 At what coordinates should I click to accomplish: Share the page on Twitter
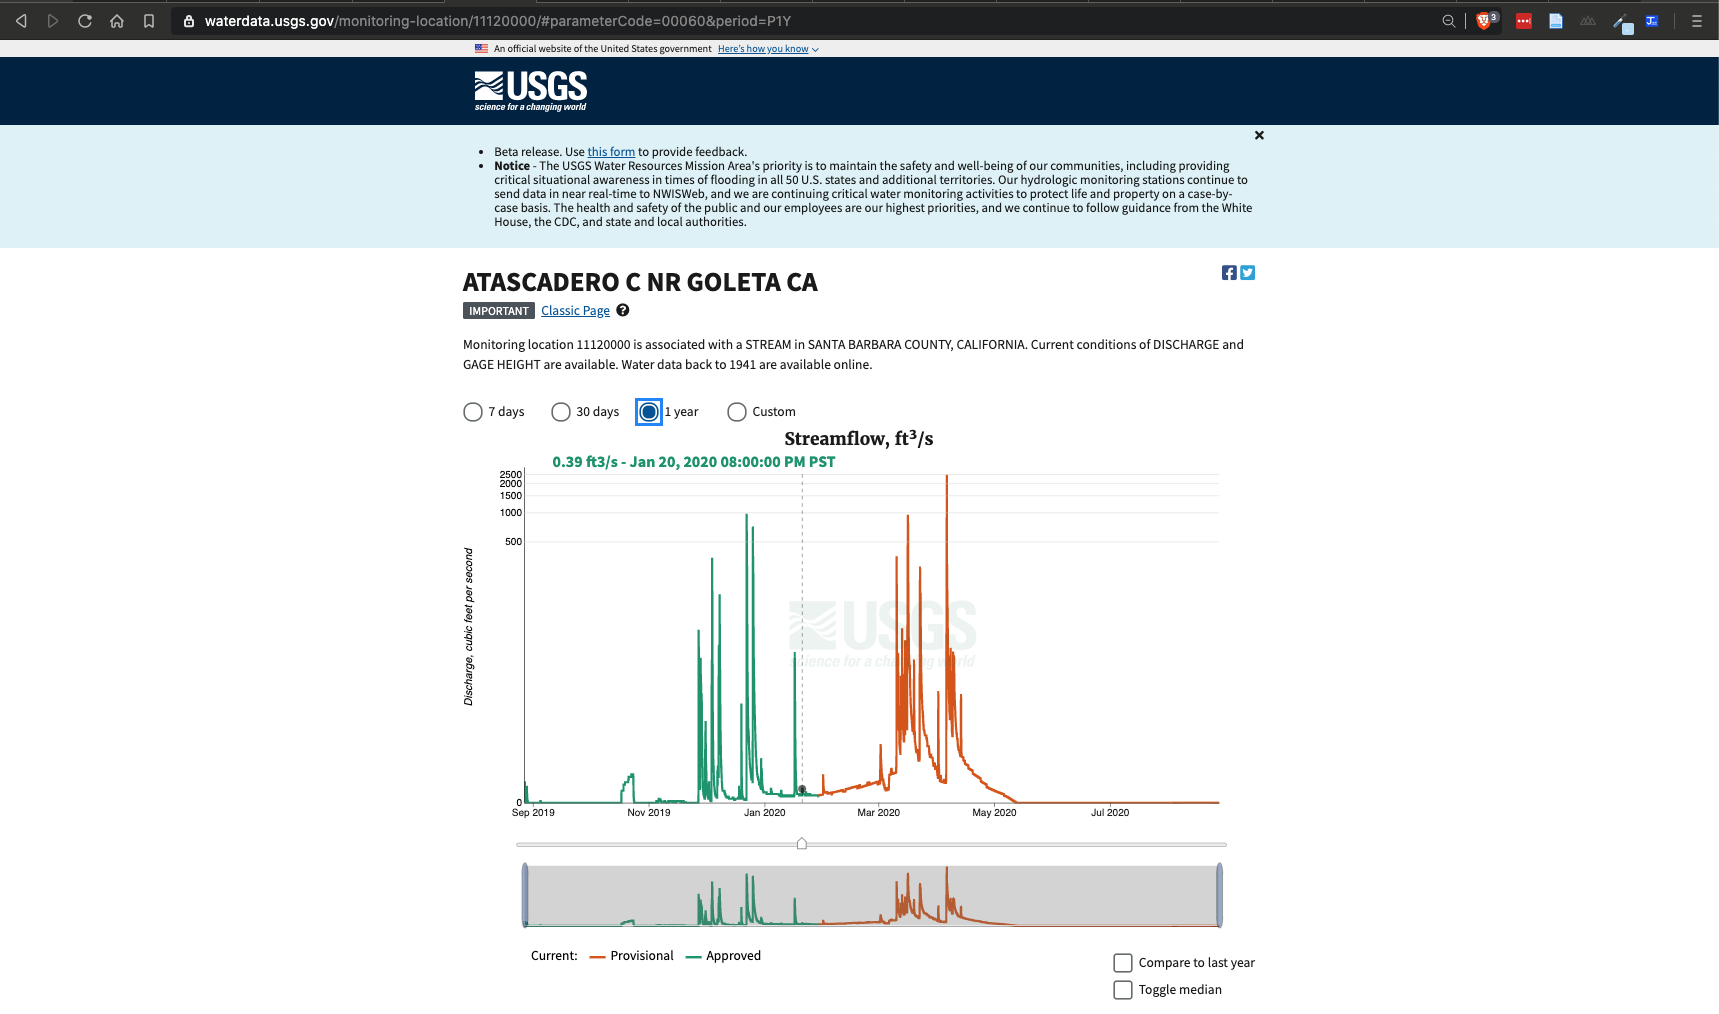coord(1248,273)
